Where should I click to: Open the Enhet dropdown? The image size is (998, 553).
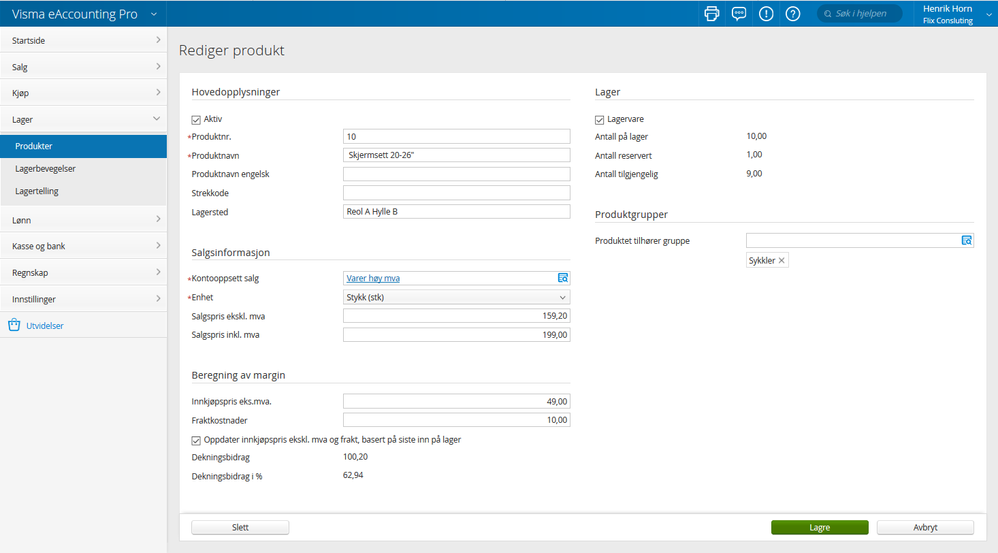456,298
